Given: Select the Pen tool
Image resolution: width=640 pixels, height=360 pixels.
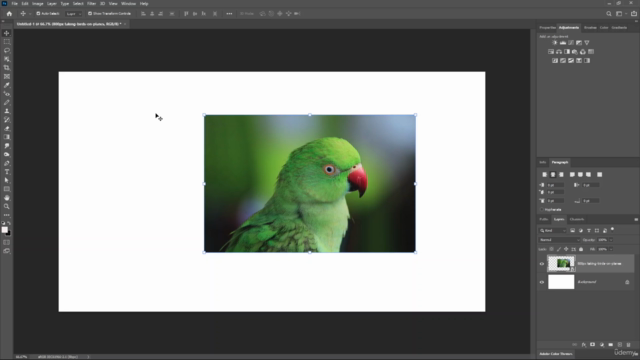Looking at the screenshot, I should [x=7, y=163].
